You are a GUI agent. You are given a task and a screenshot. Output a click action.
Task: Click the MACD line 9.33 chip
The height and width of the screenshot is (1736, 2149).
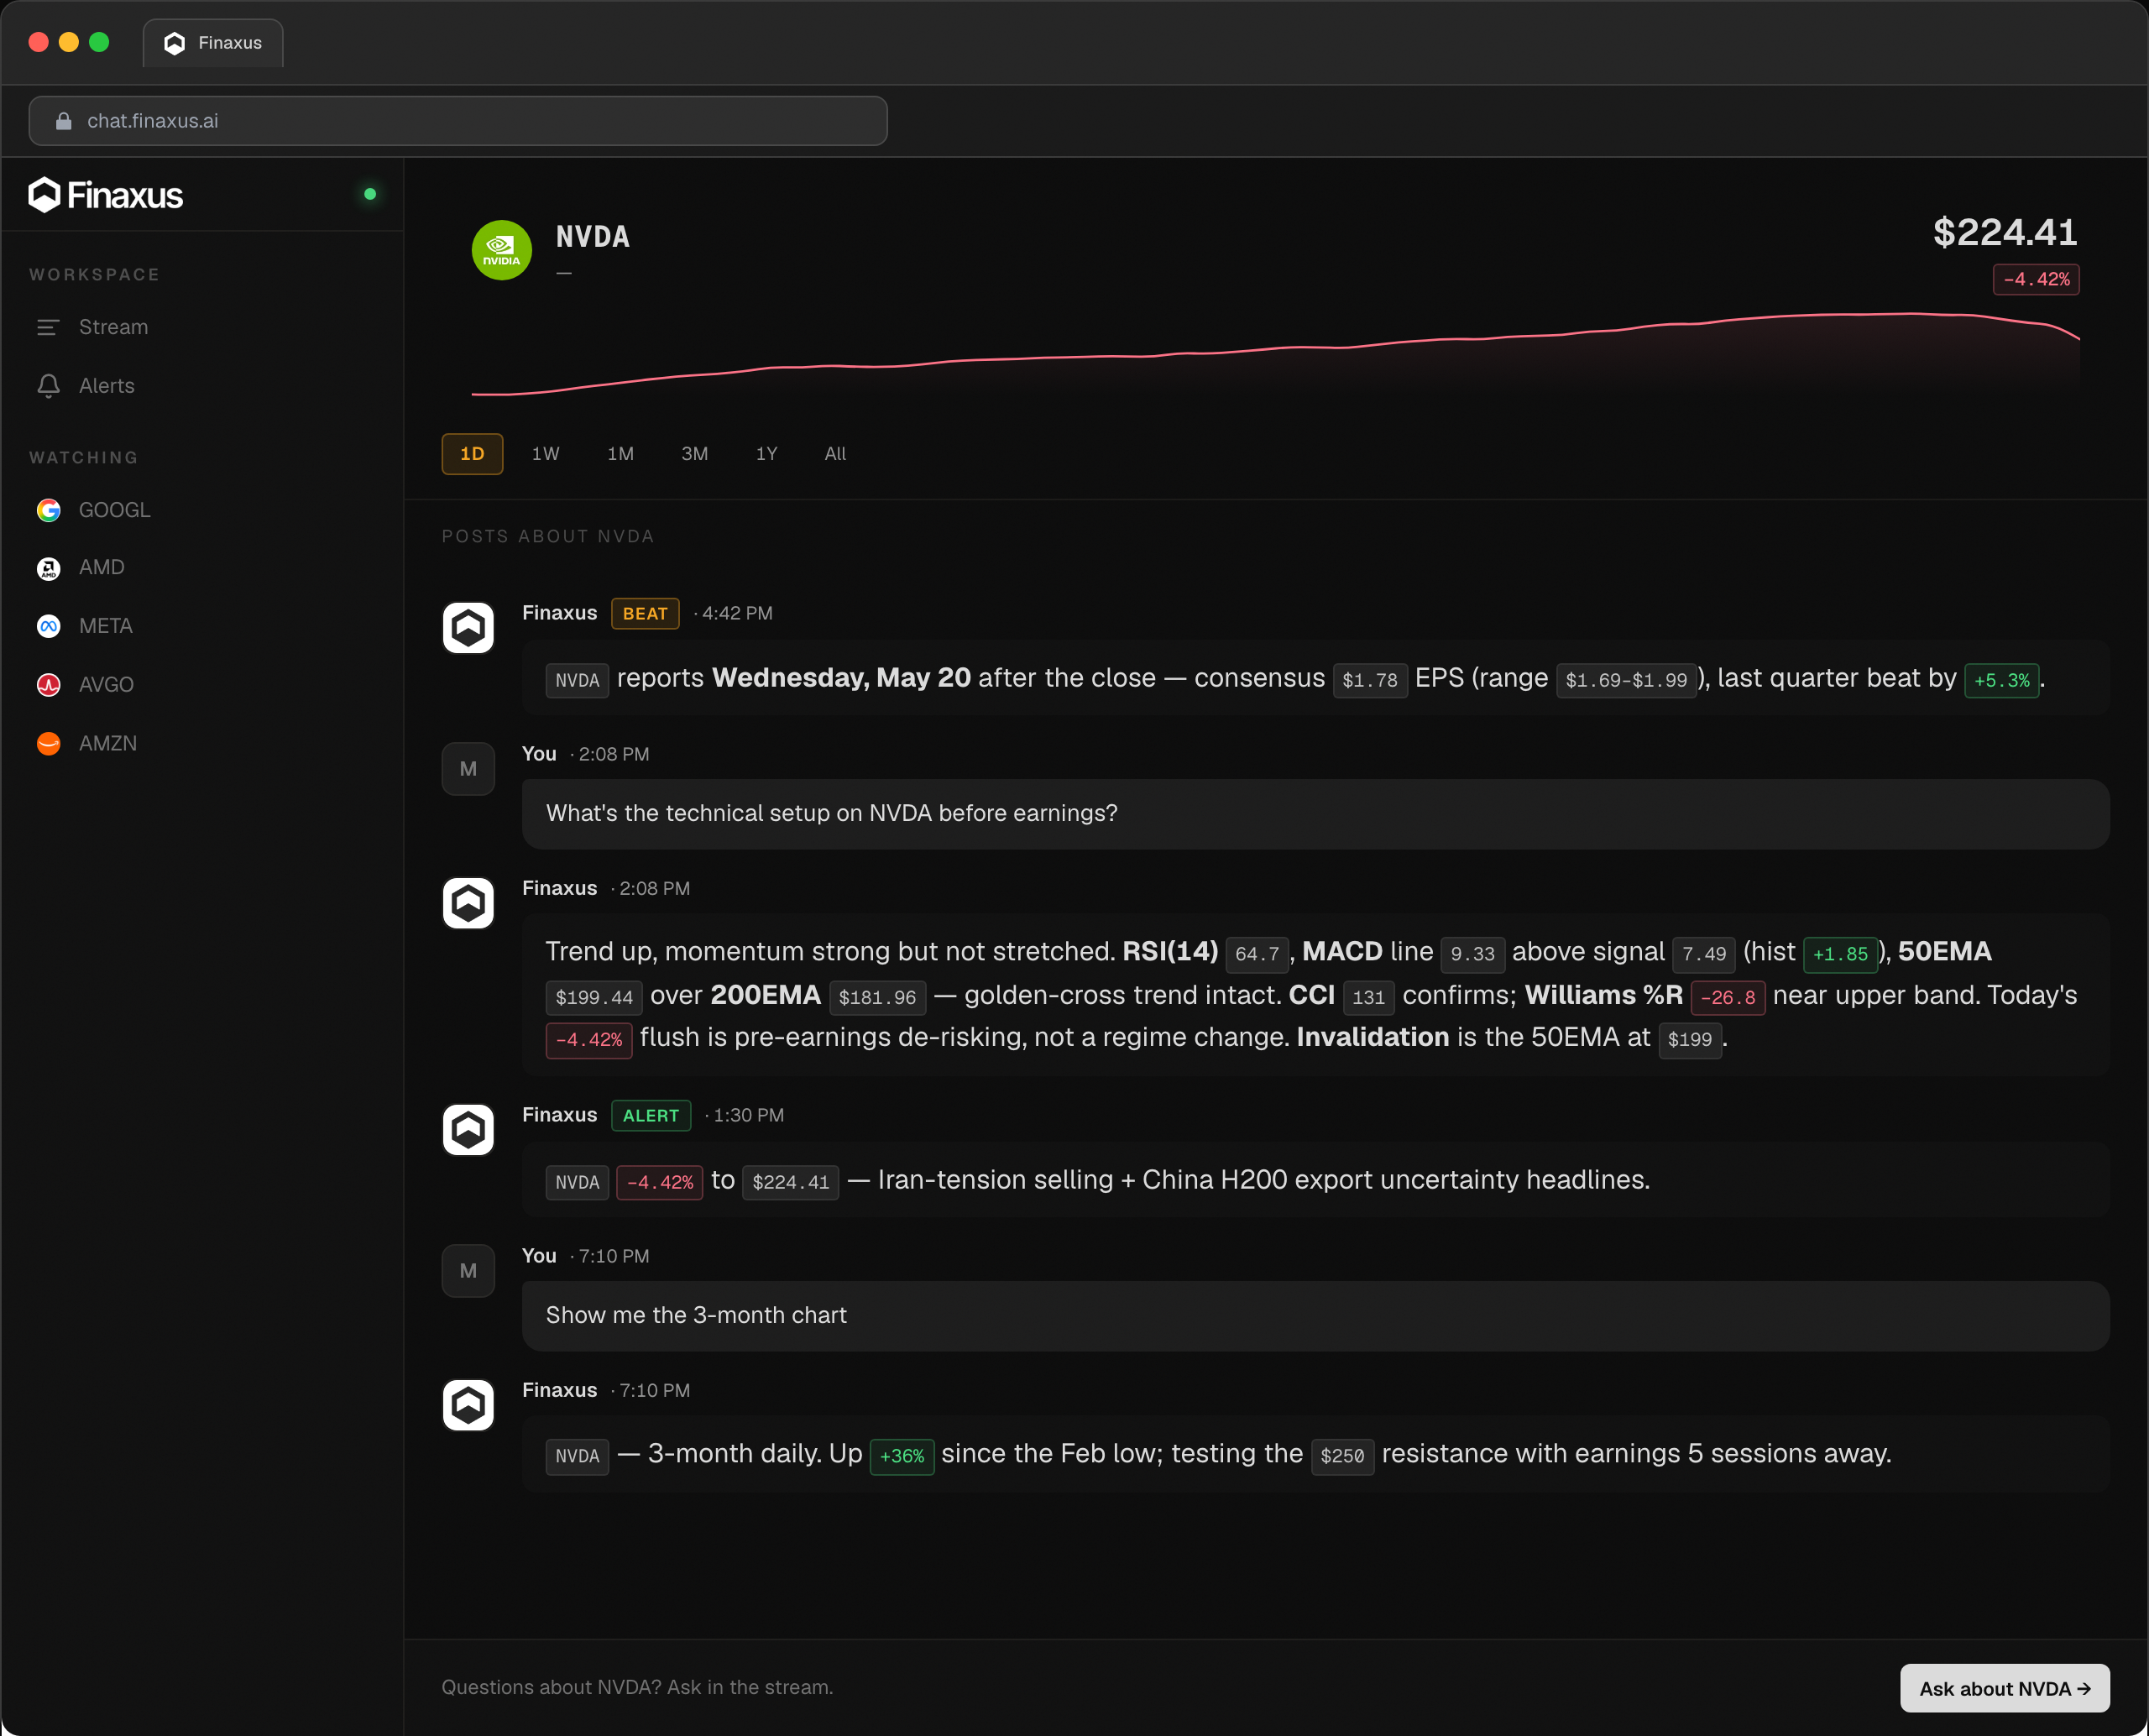[x=1472, y=955]
